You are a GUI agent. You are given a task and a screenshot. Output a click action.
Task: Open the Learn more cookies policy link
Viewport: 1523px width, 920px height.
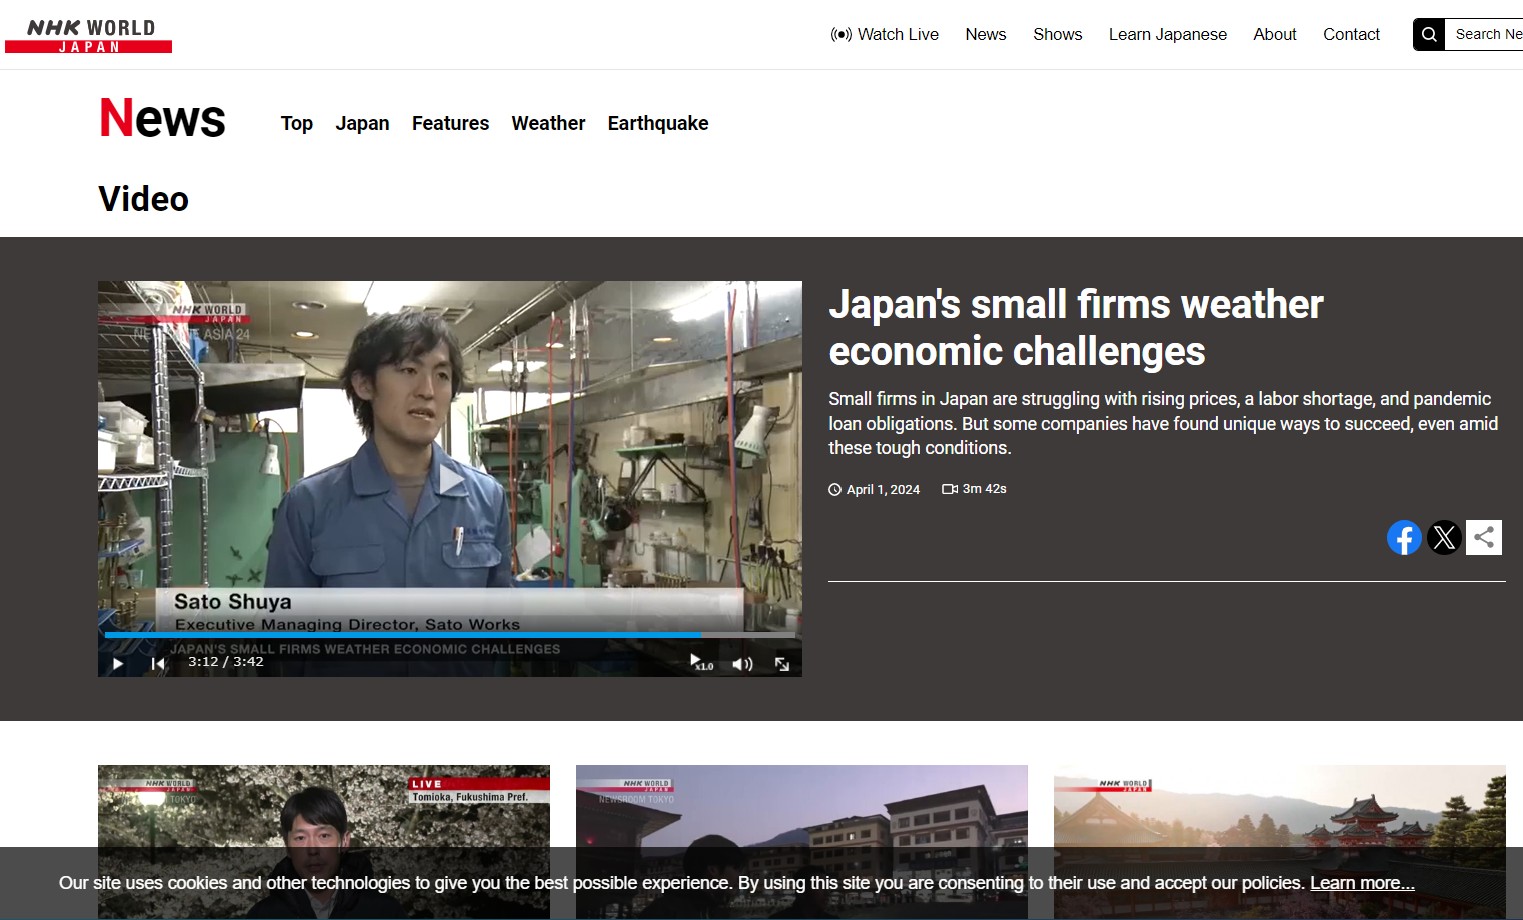pyautogui.click(x=1361, y=883)
